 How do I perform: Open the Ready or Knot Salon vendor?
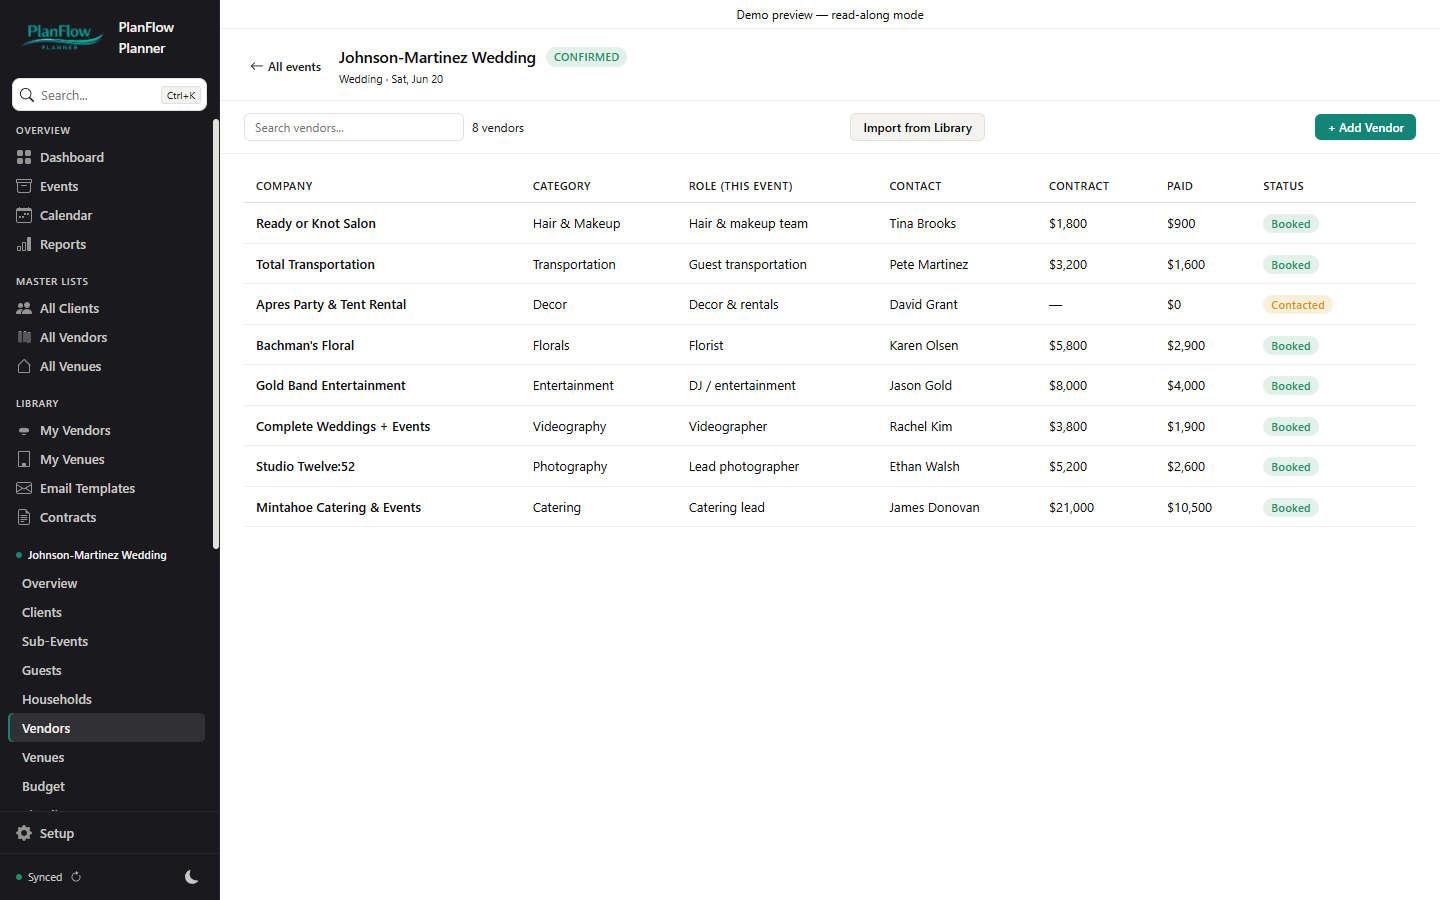[316, 223]
